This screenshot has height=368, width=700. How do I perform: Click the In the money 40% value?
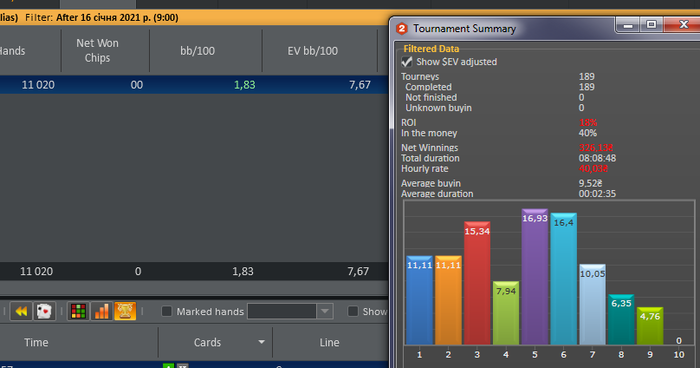pyautogui.click(x=588, y=133)
